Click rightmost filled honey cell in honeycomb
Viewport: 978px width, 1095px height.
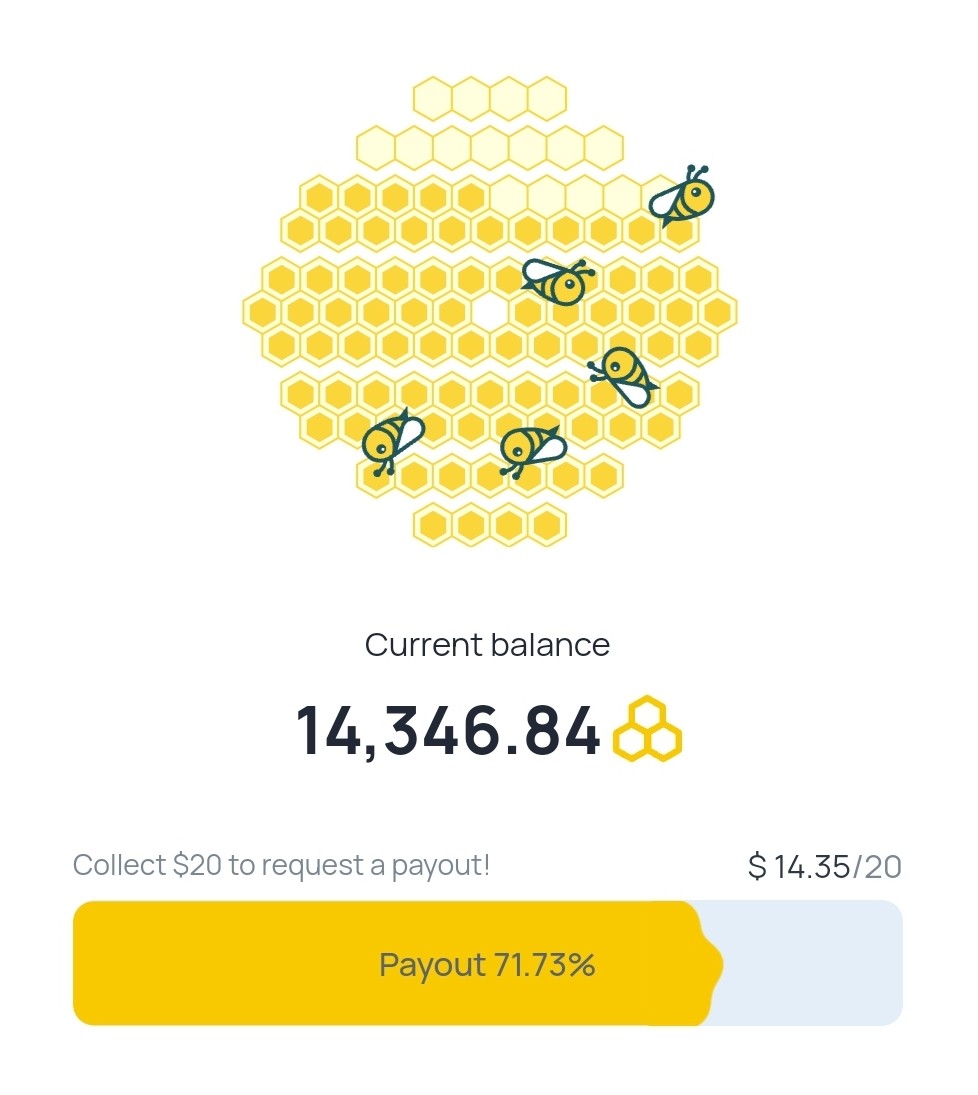[x=717, y=311]
